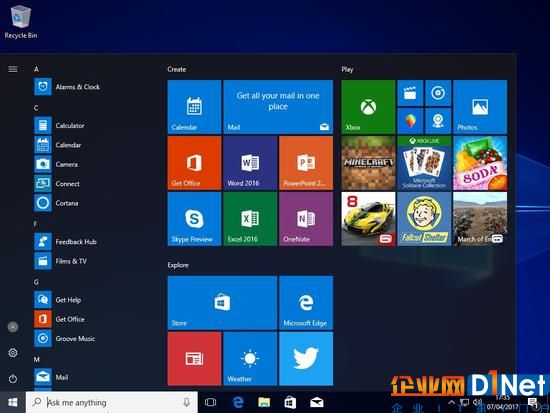Open the small Paint 3D tile
Image resolution: width=550 pixels, height=413 pixels.
[410, 121]
